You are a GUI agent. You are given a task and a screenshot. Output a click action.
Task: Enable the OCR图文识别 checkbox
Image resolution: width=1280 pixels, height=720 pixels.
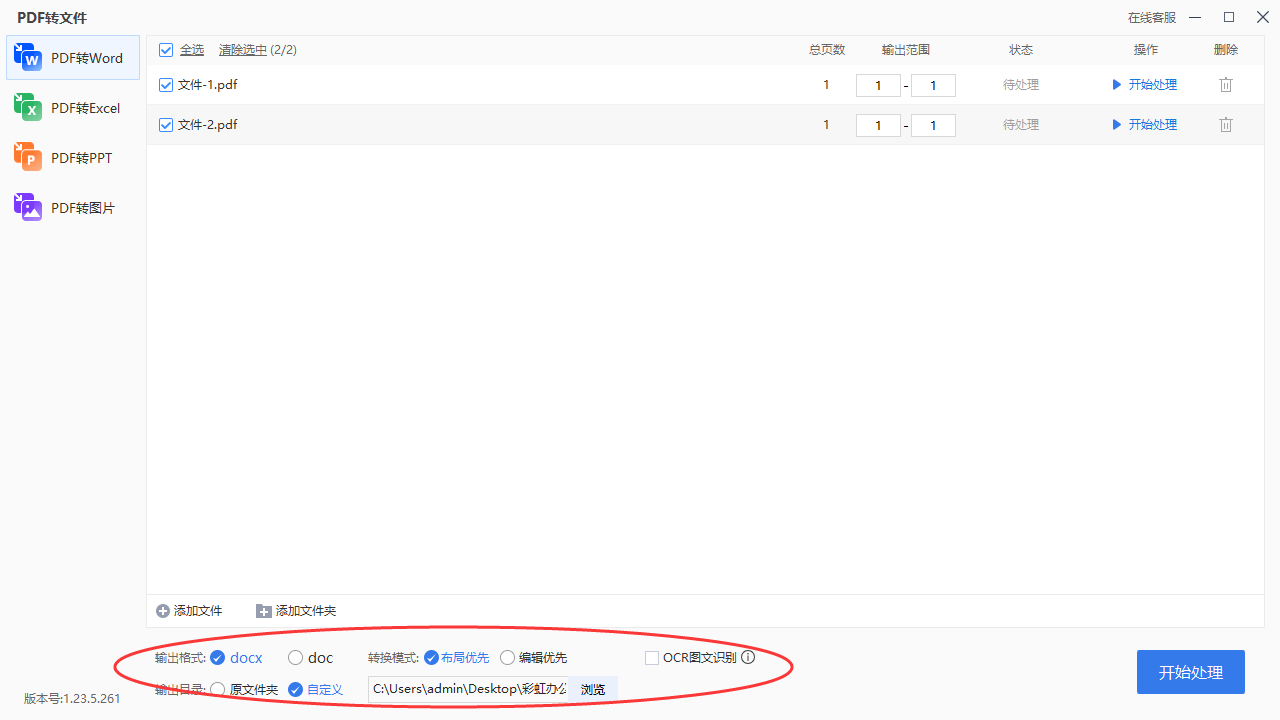click(652, 657)
